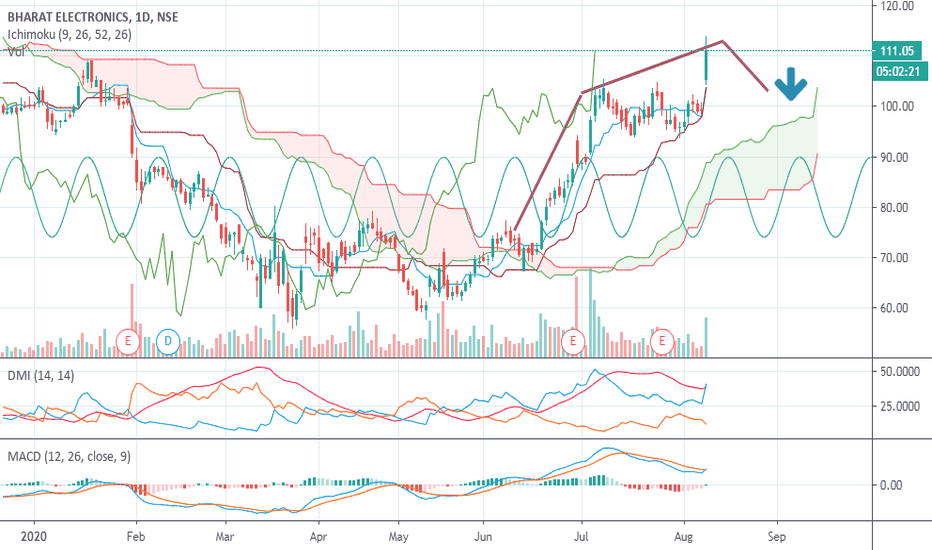Click the earnings E marker in late July
The width and height of the screenshot is (932, 550).
tap(662, 341)
